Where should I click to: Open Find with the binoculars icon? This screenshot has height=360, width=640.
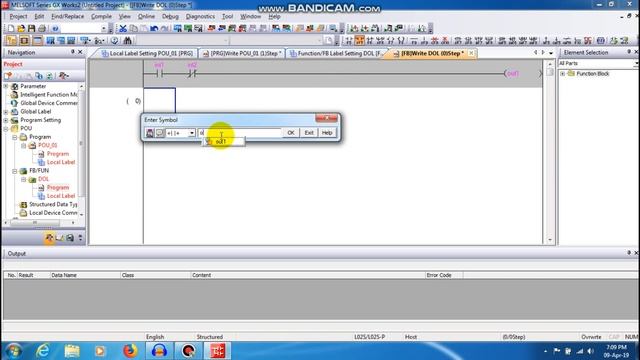tap(127, 40)
